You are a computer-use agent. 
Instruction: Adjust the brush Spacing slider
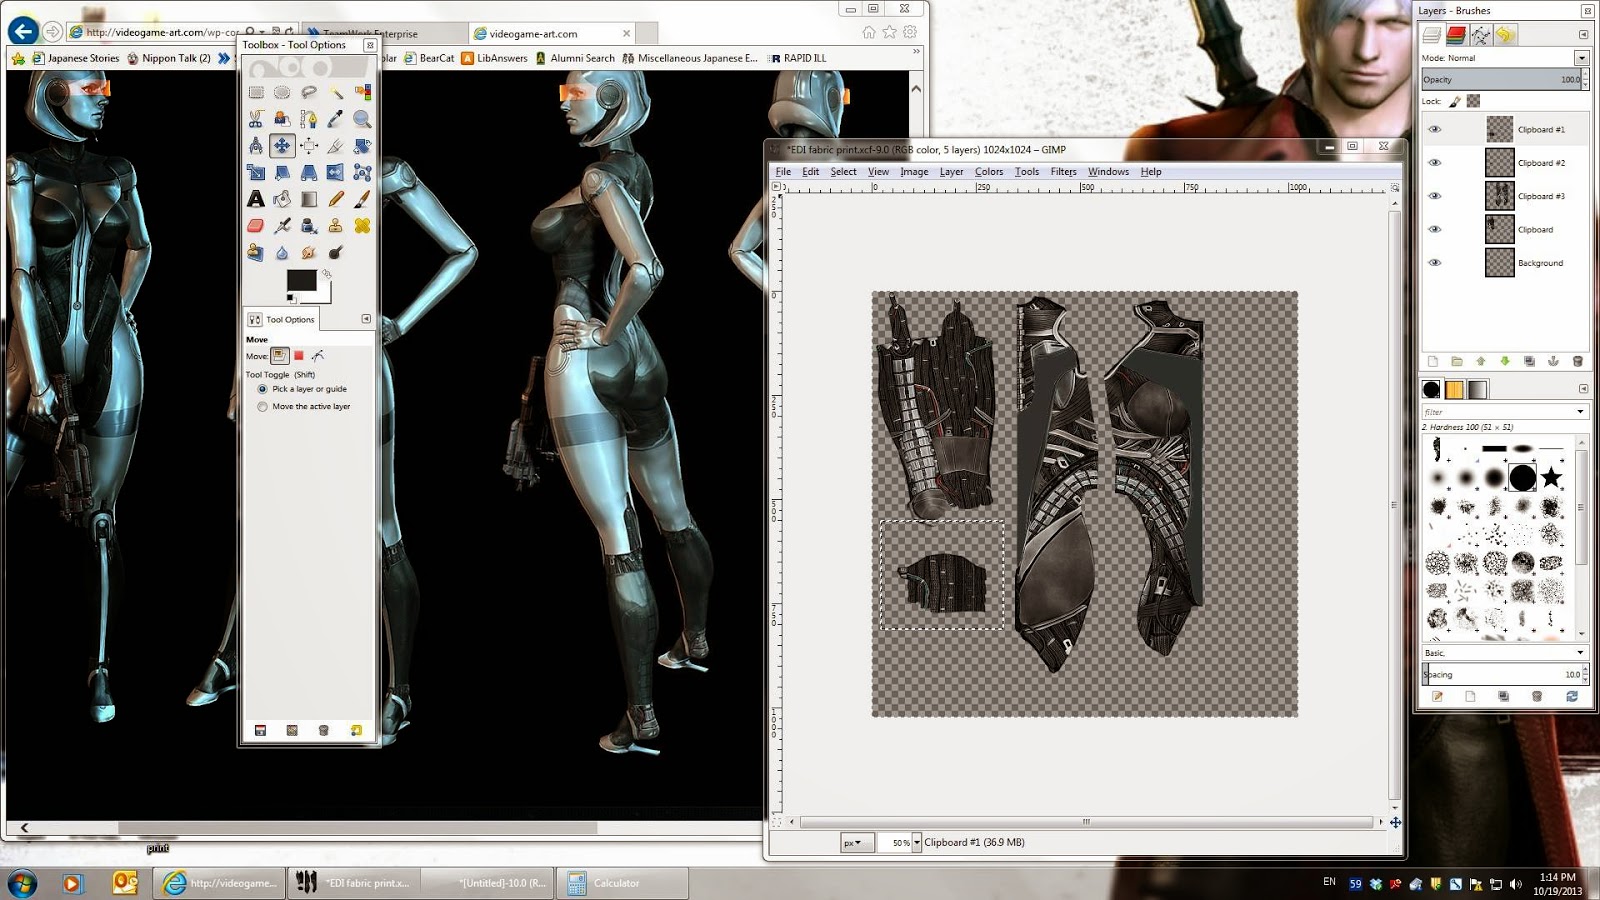click(1501, 675)
